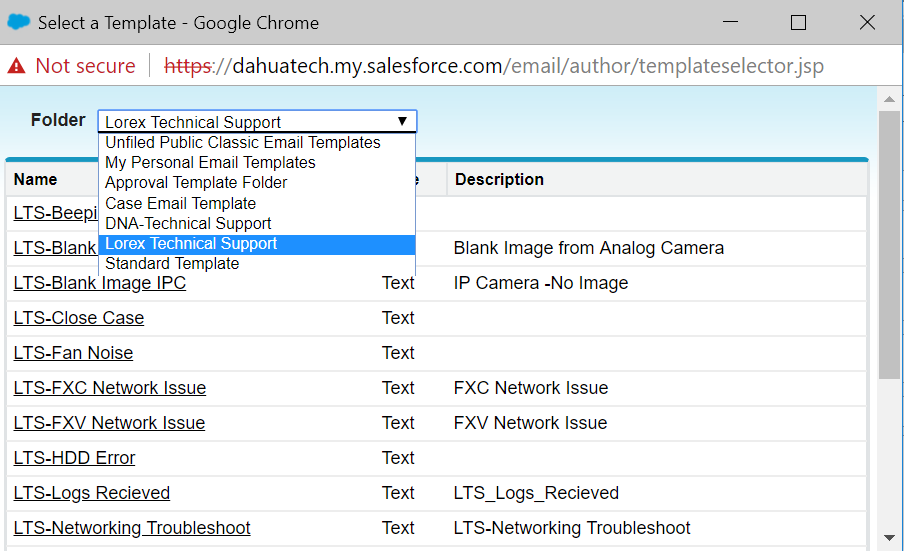Click the Salesforce cloud icon in title bar
This screenshot has width=904, height=551.
pyautogui.click(x=19, y=22)
